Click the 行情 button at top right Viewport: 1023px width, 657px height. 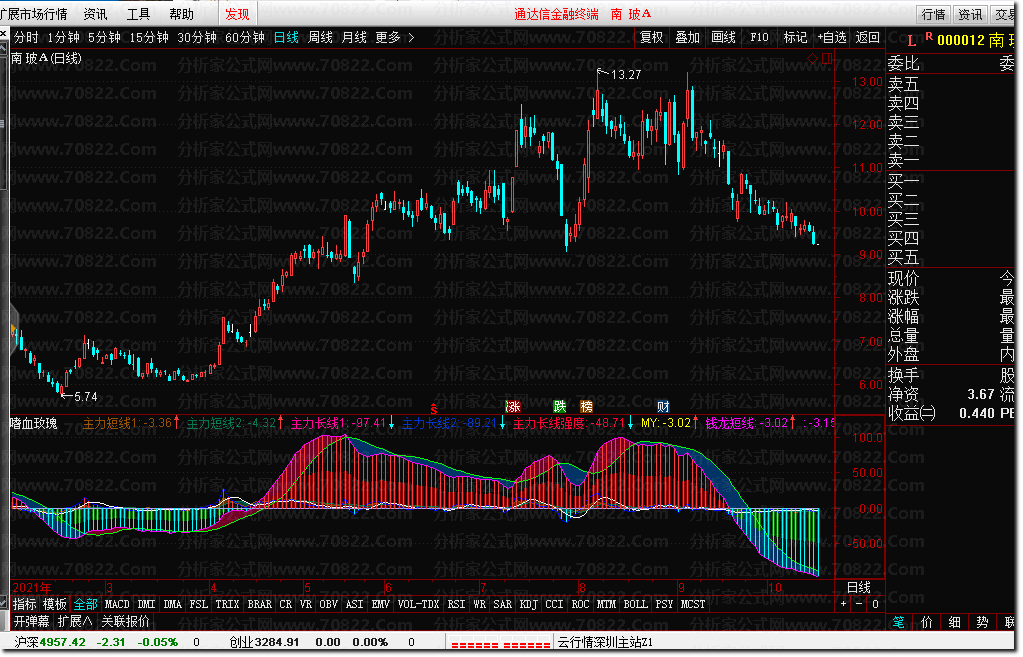coord(934,14)
